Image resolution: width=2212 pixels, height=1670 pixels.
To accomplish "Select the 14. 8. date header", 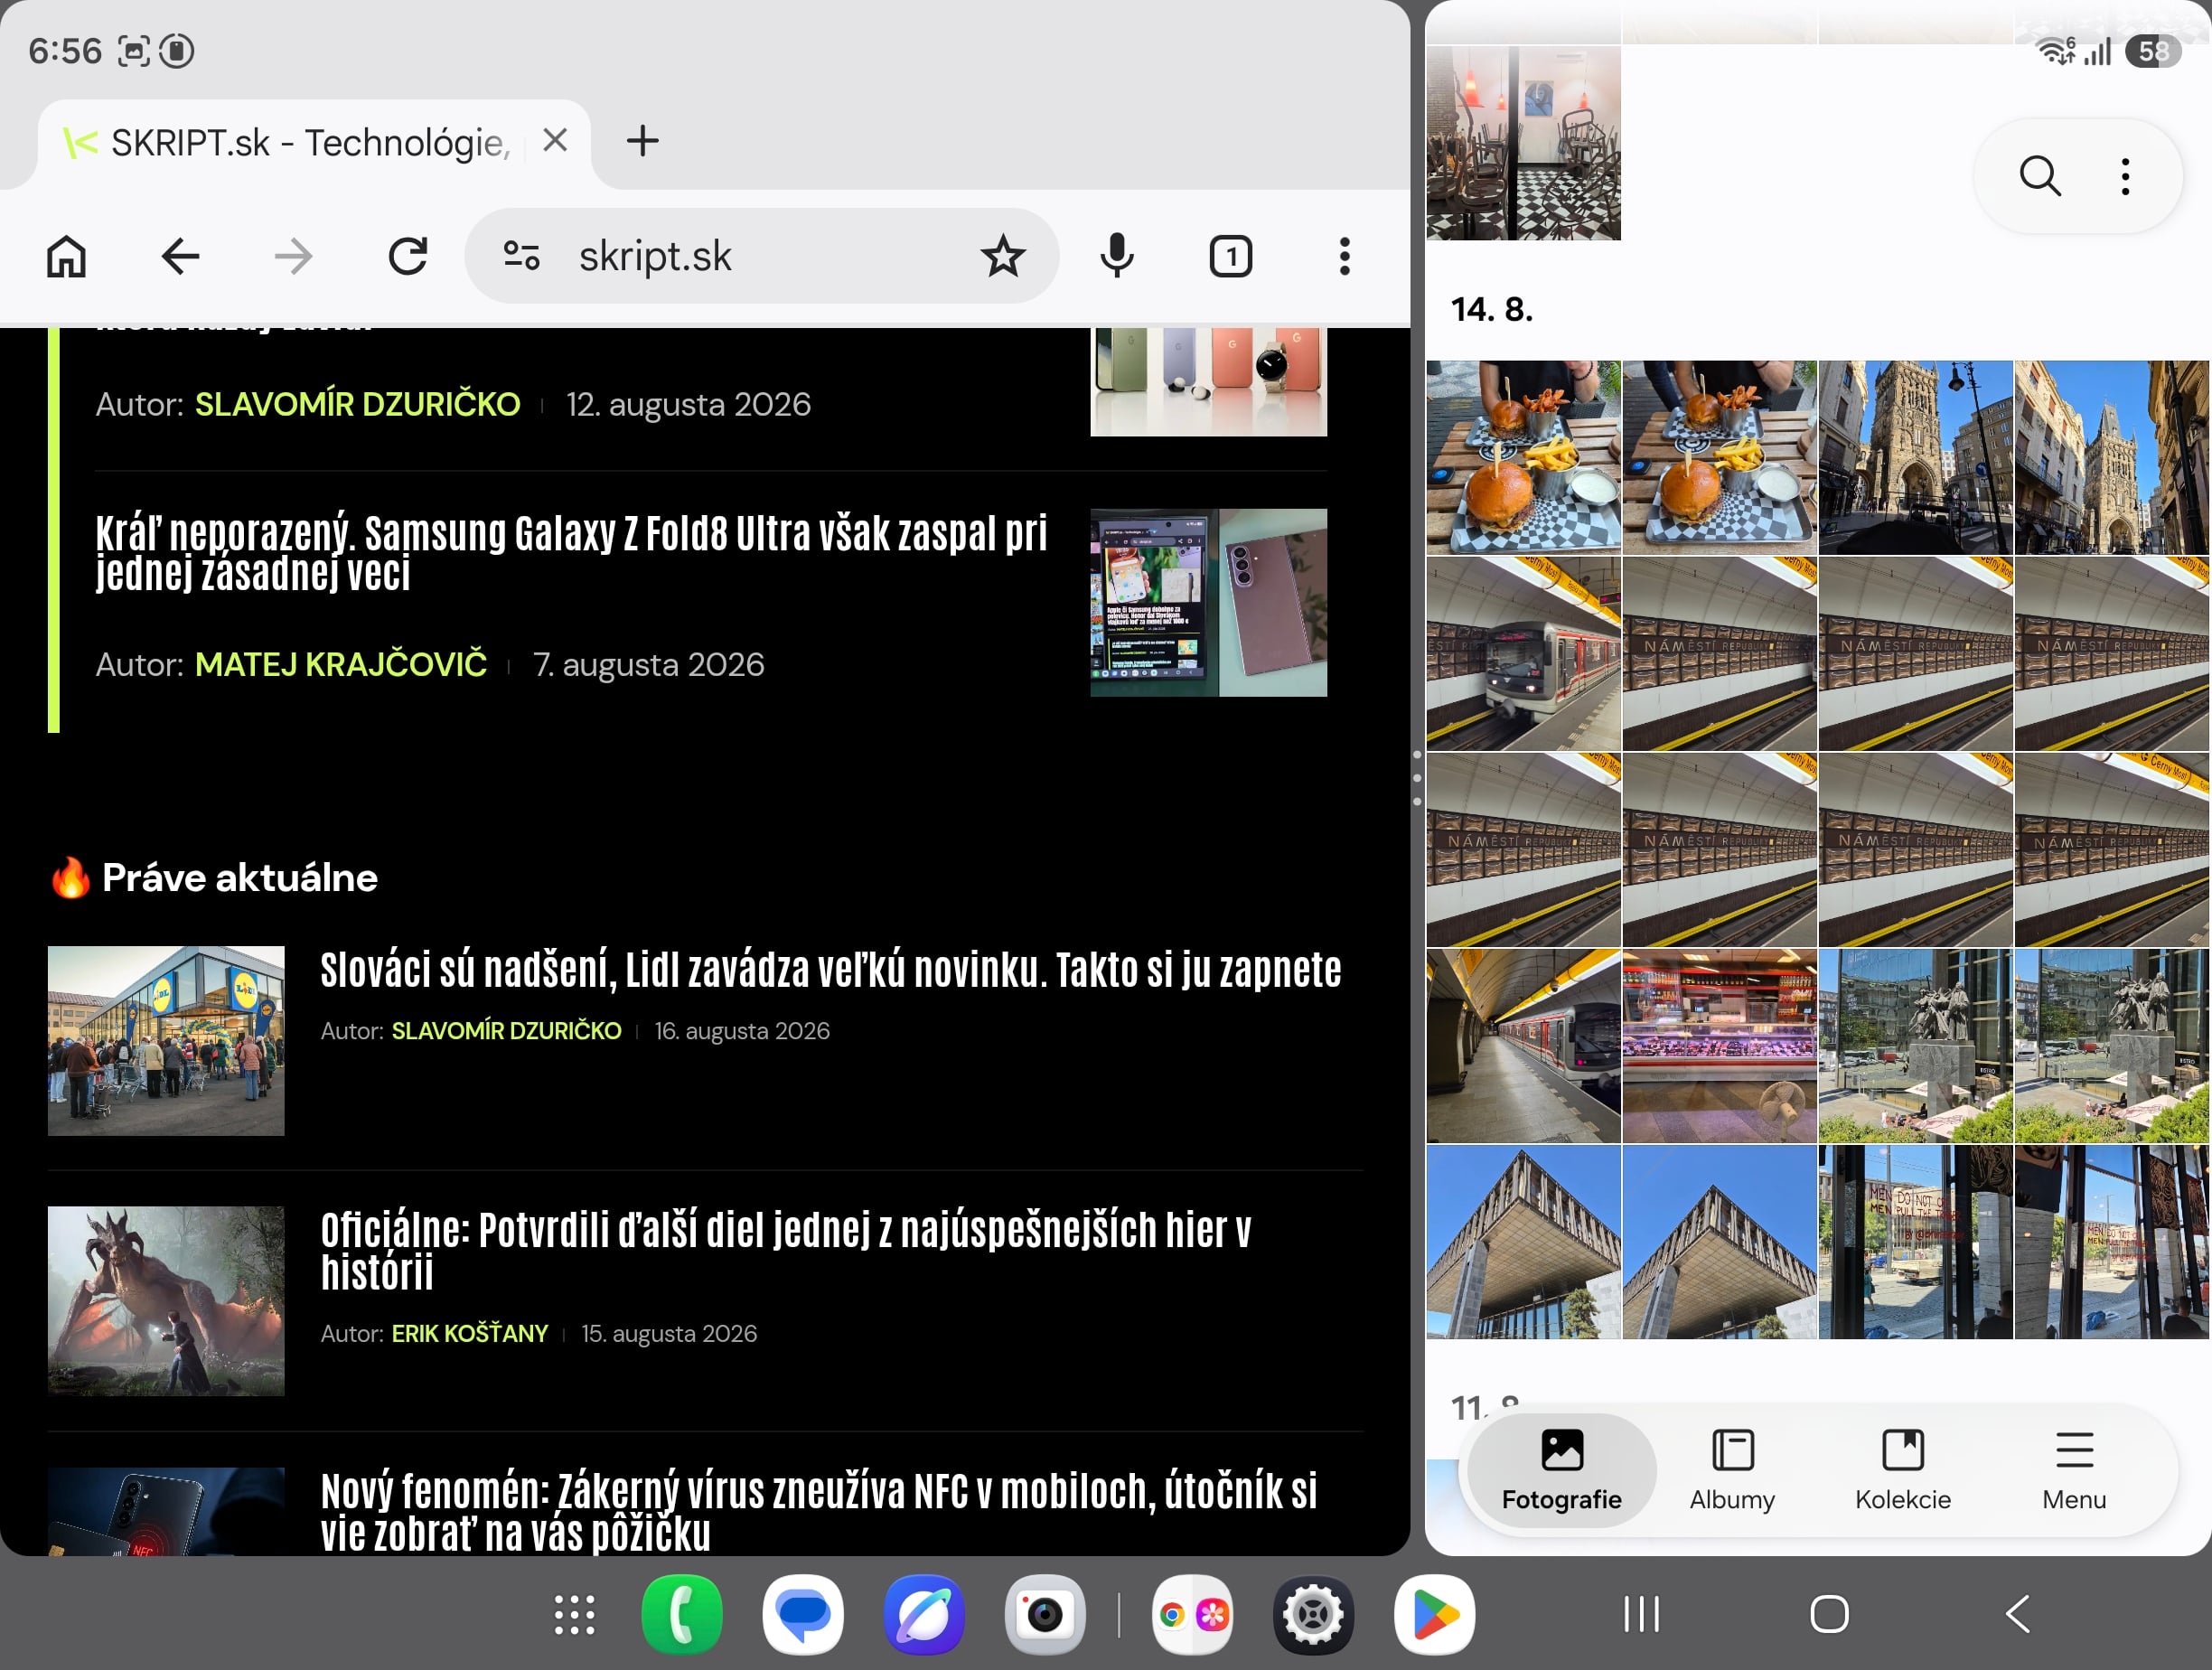I will point(1492,309).
